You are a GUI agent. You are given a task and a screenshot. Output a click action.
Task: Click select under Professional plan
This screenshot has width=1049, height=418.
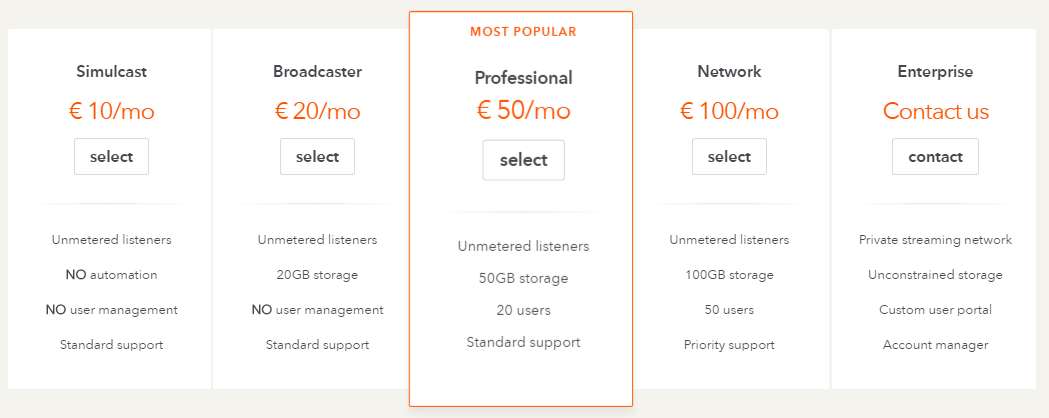(523, 160)
